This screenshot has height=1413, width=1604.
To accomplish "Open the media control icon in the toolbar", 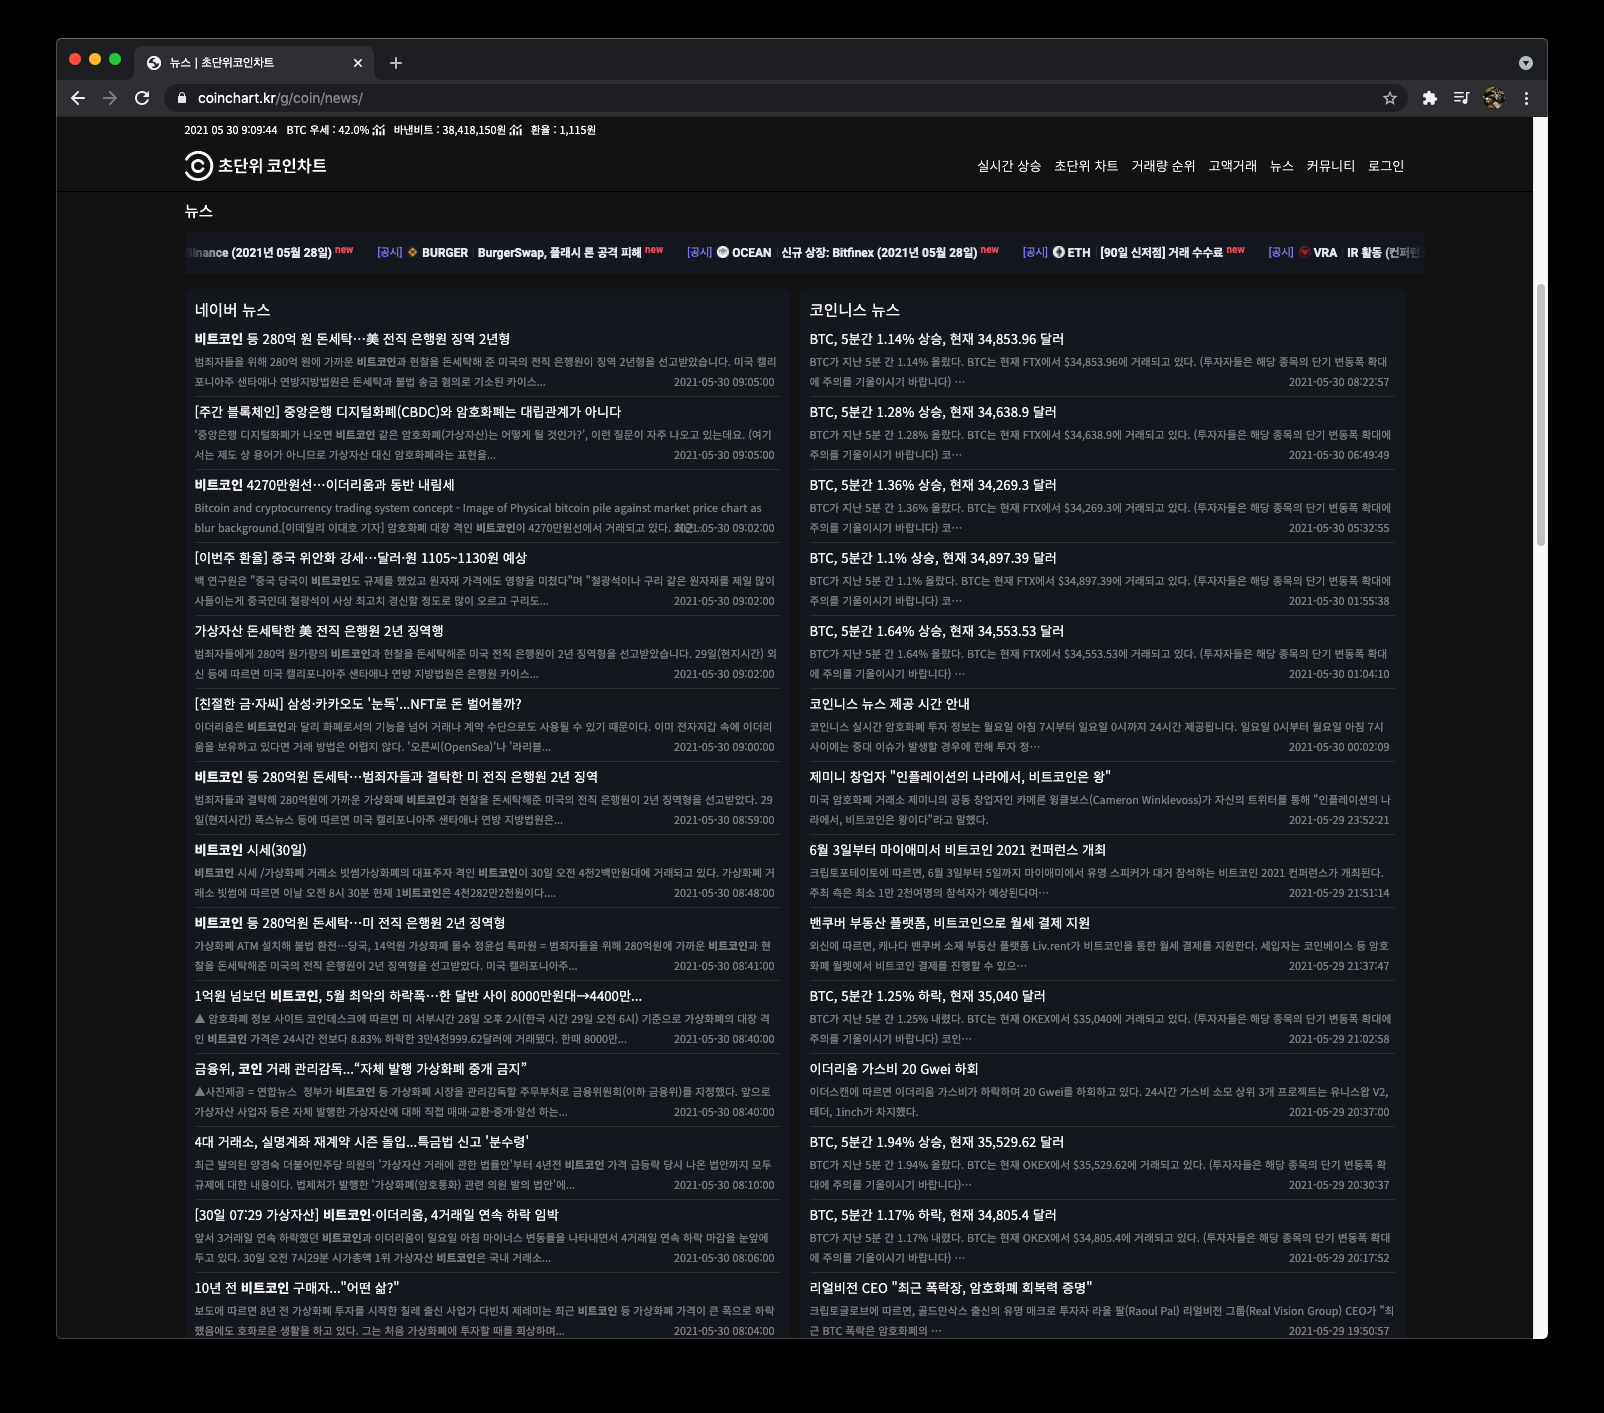I will click(x=1461, y=98).
